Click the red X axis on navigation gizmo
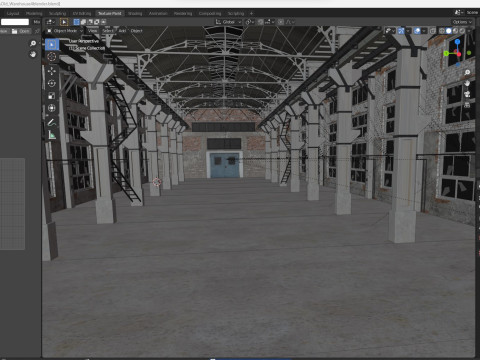 point(459,54)
